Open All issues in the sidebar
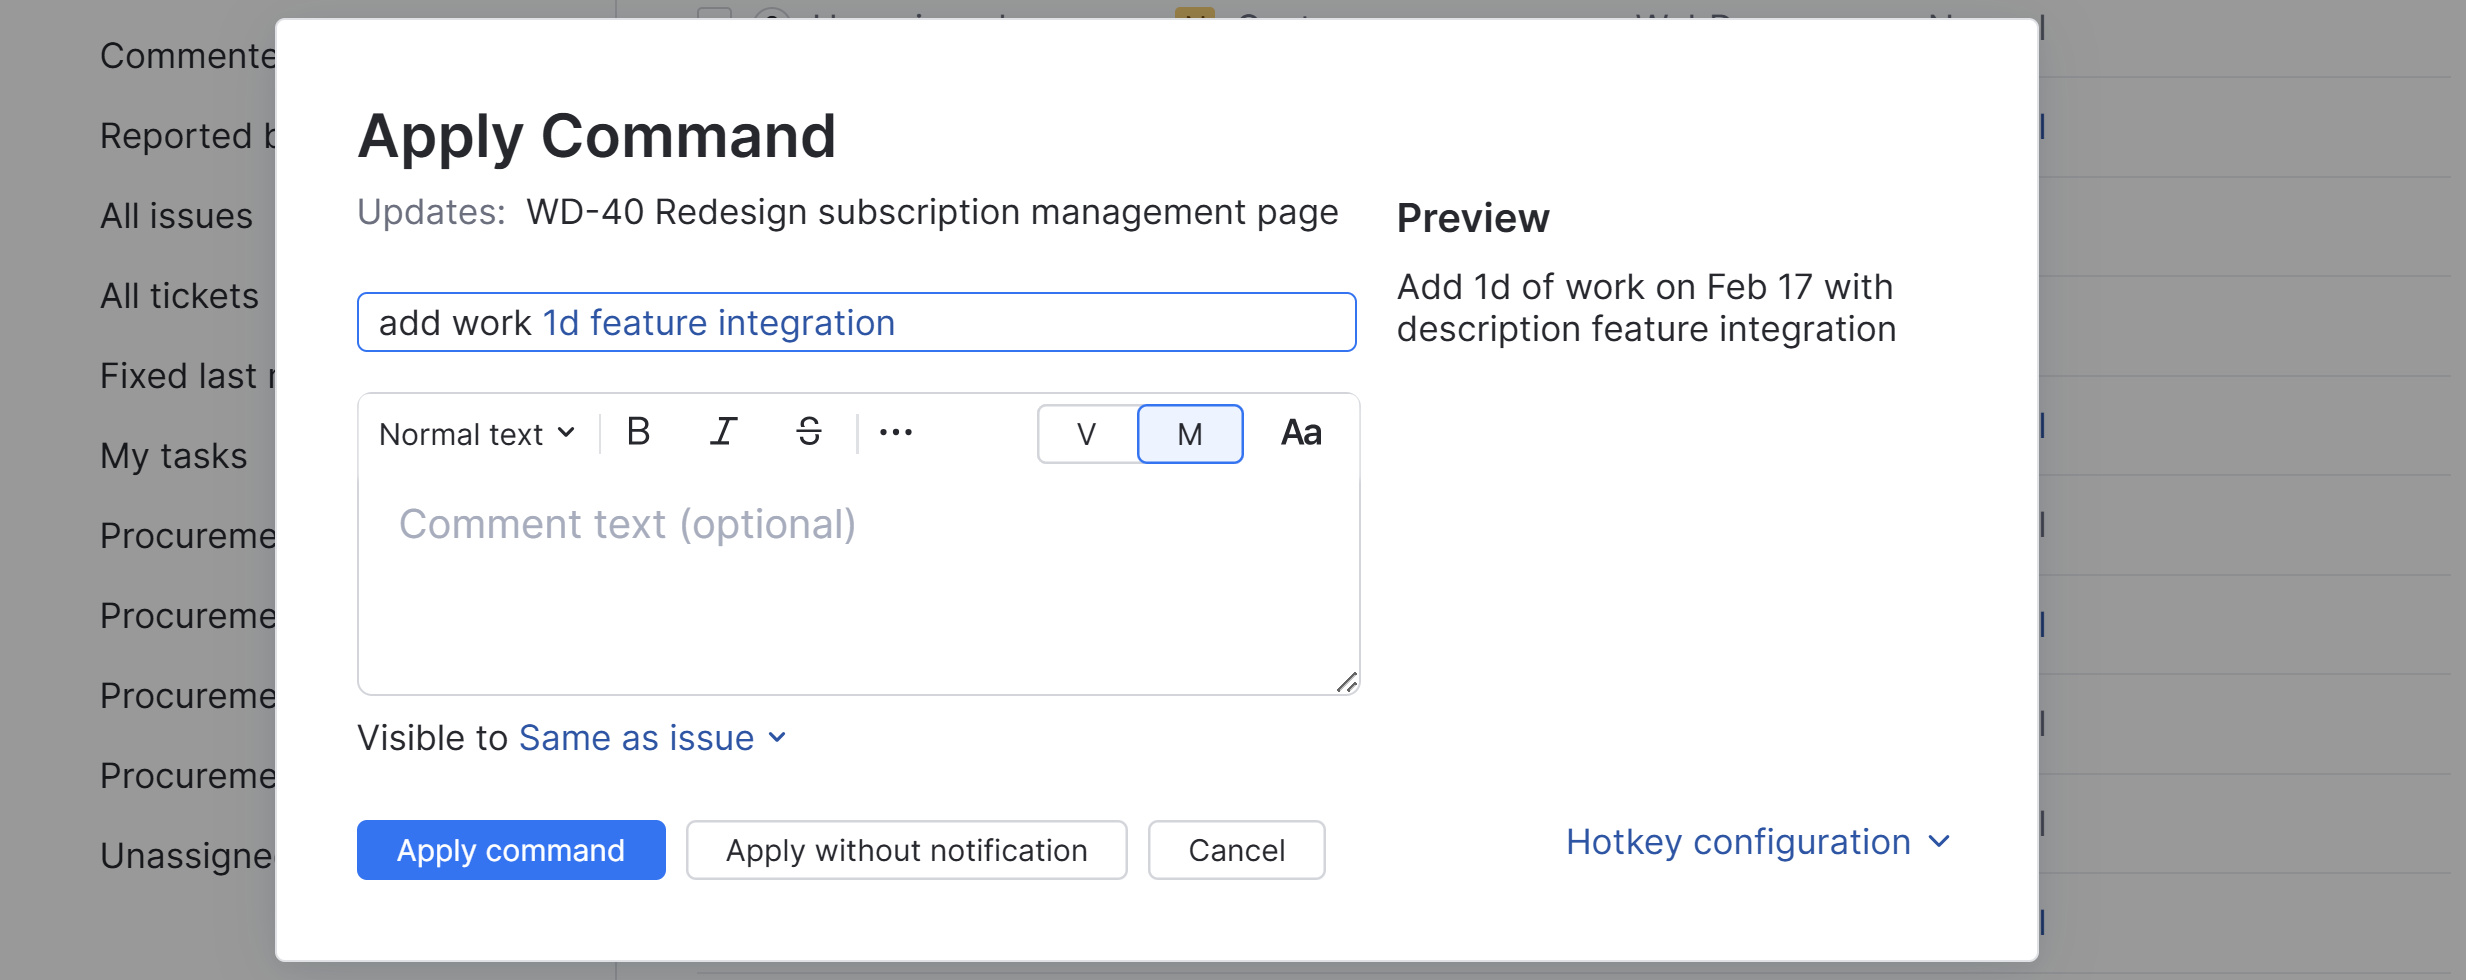This screenshot has height=980, width=2466. tap(175, 215)
